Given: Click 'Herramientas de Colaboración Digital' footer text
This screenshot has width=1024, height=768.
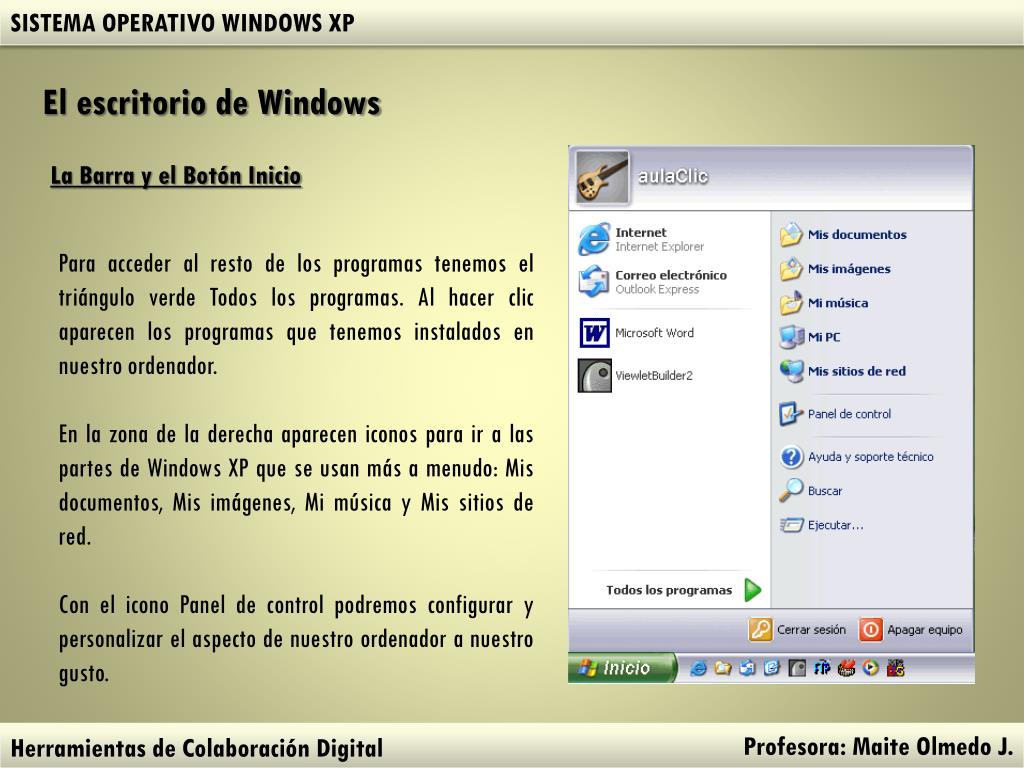Looking at the screenshot, I should coord(197,748).
